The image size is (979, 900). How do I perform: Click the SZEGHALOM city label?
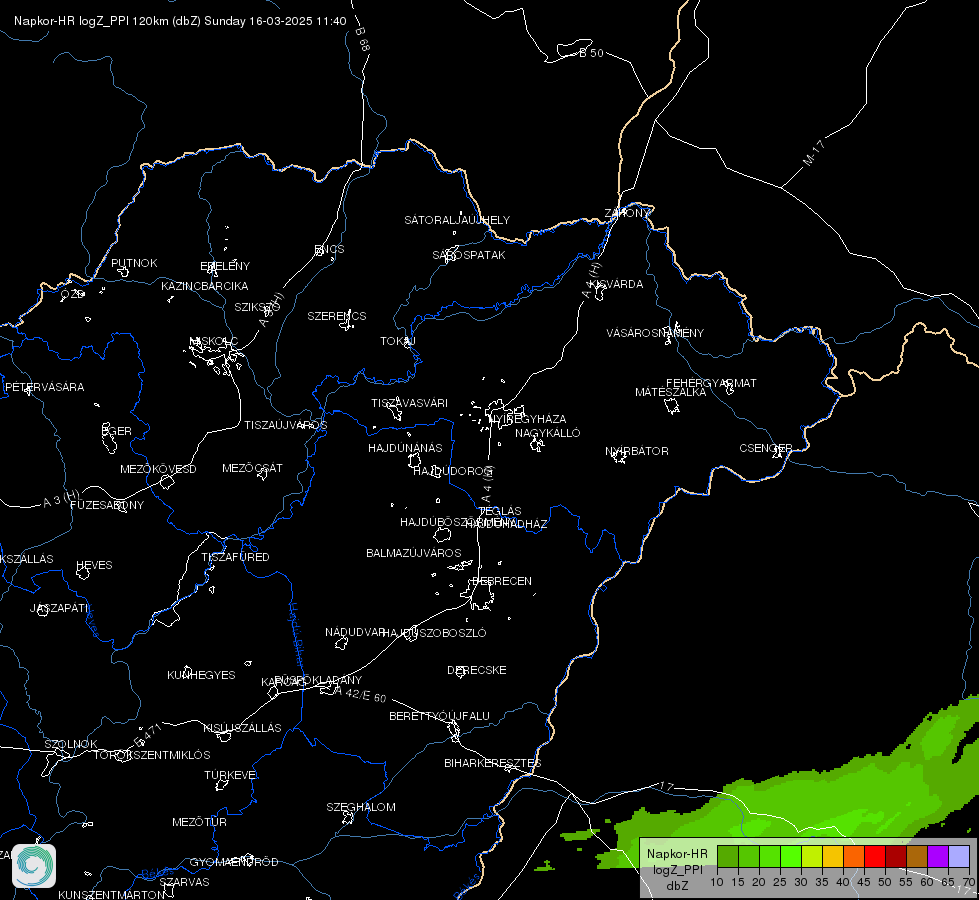361,807
